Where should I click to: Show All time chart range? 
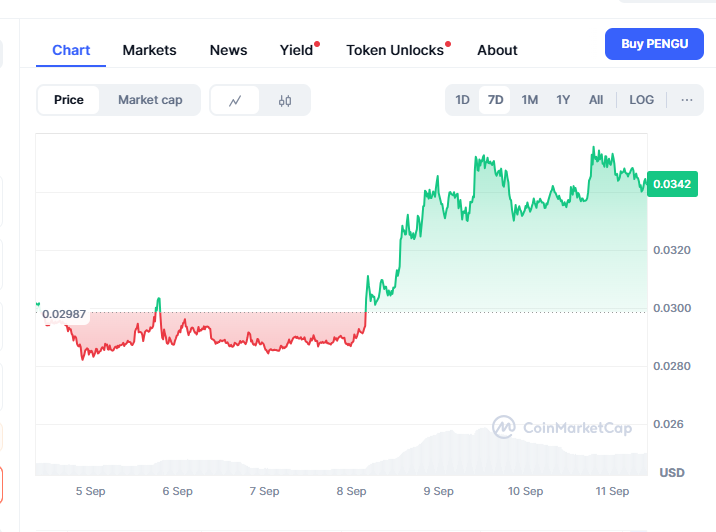596,100
